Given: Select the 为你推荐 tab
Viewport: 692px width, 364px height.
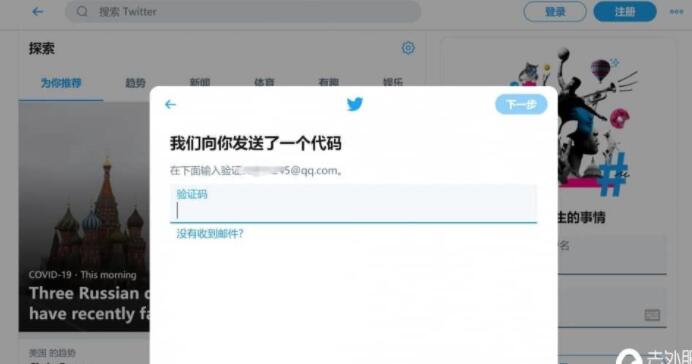Looking at the screenshot, I should 61,83.
